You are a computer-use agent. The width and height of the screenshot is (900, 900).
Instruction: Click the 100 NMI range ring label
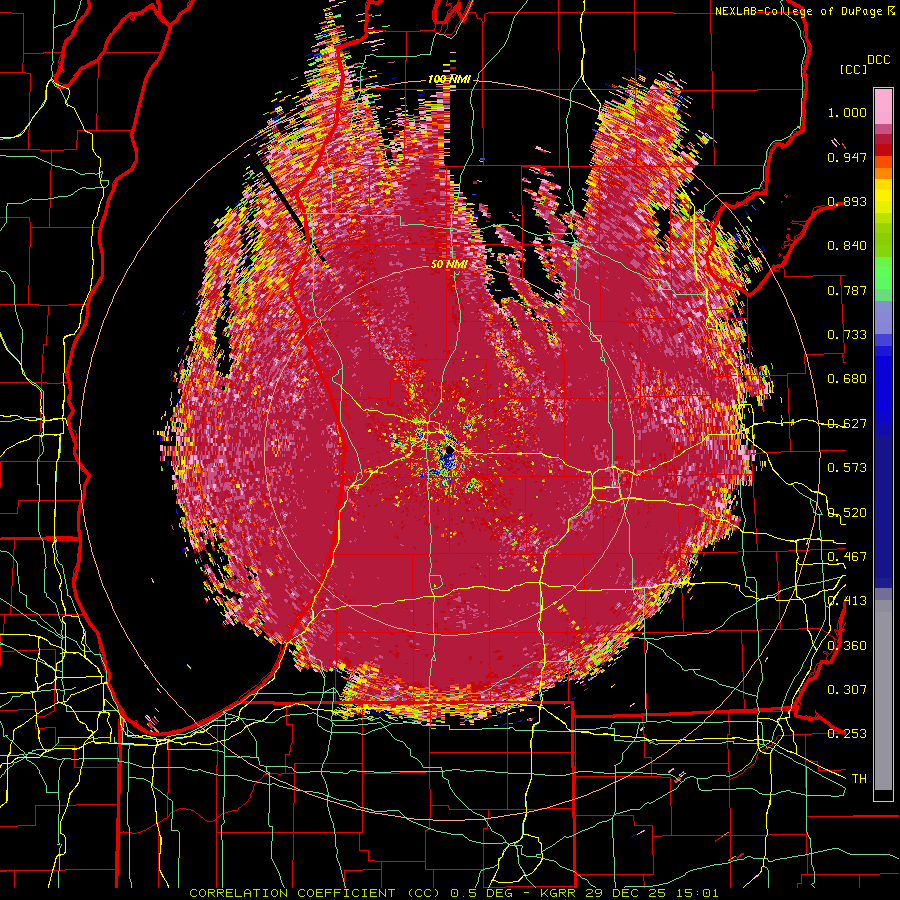448,79
